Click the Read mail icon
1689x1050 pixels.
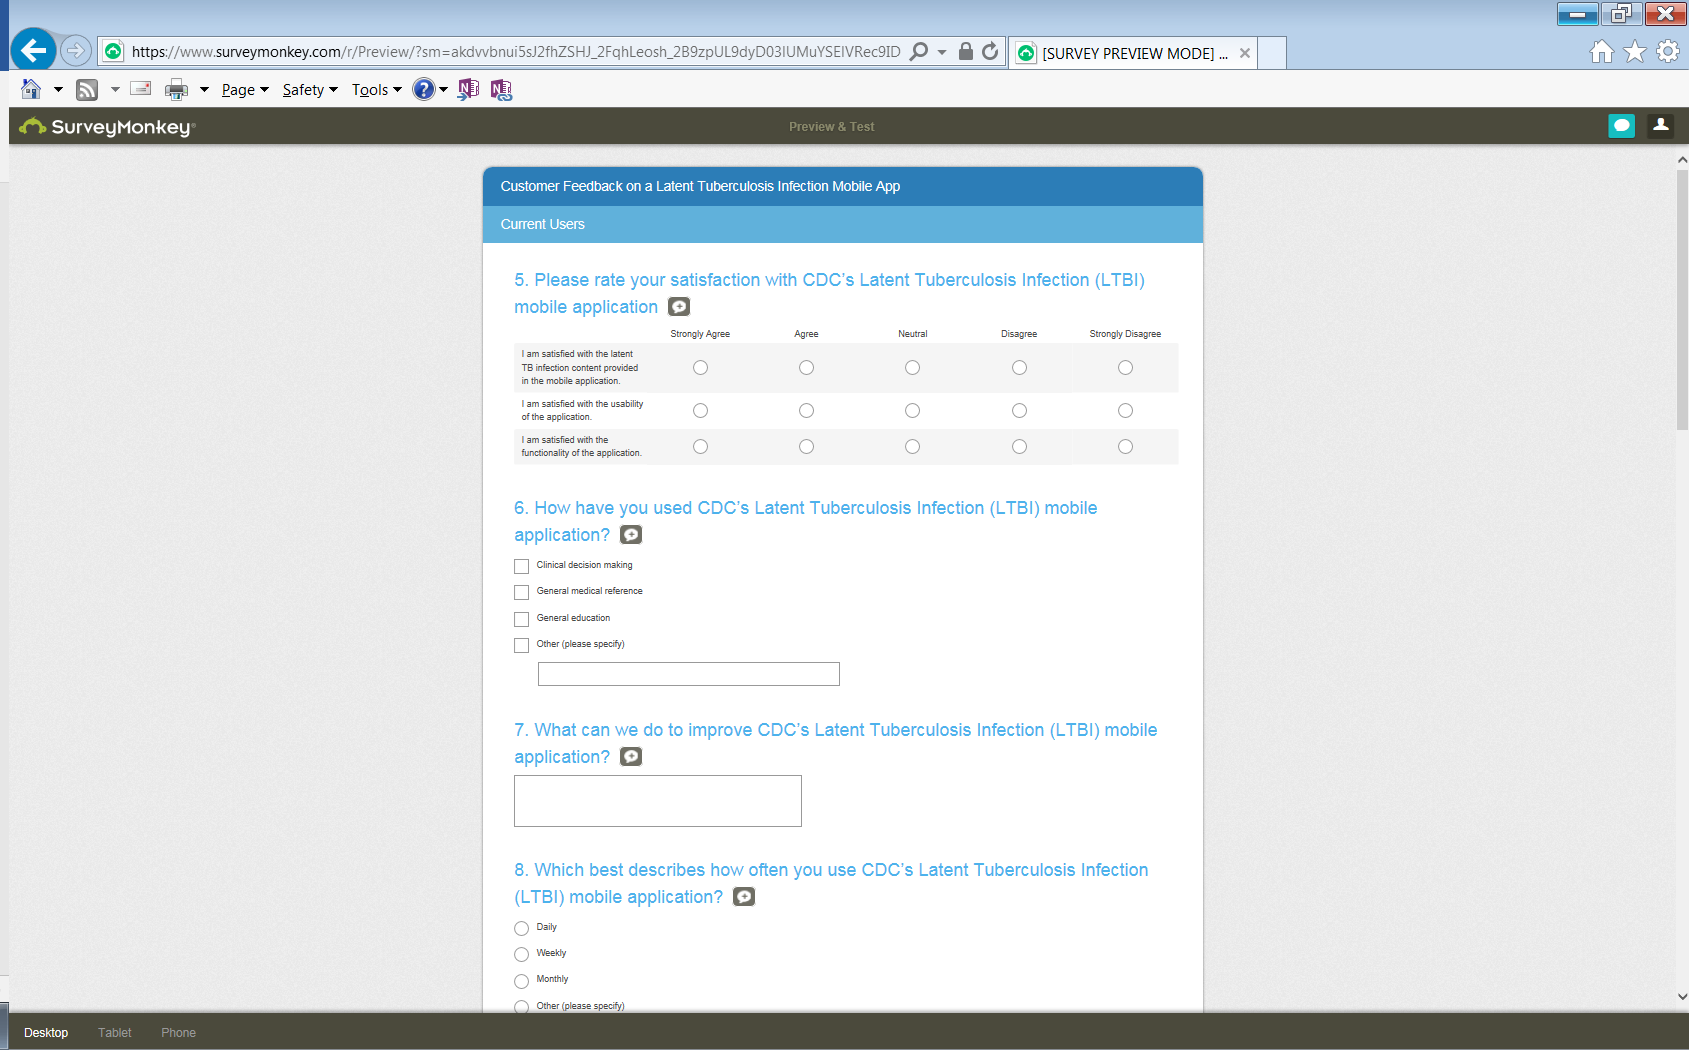tap(141, 89)
